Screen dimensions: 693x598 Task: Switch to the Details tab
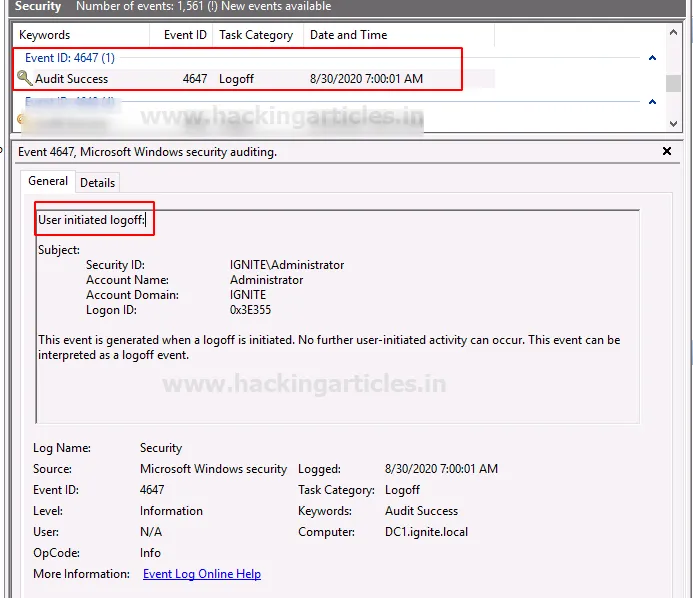97,183
